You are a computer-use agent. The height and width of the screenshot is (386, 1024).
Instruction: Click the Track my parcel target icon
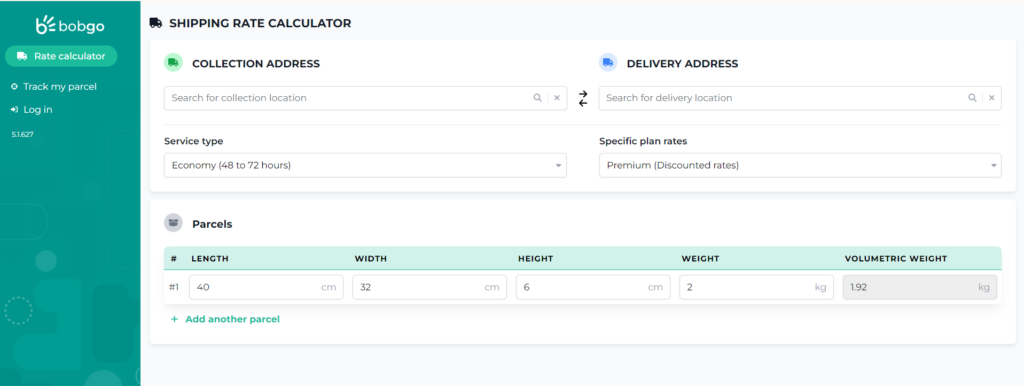(x=14, y=86)
